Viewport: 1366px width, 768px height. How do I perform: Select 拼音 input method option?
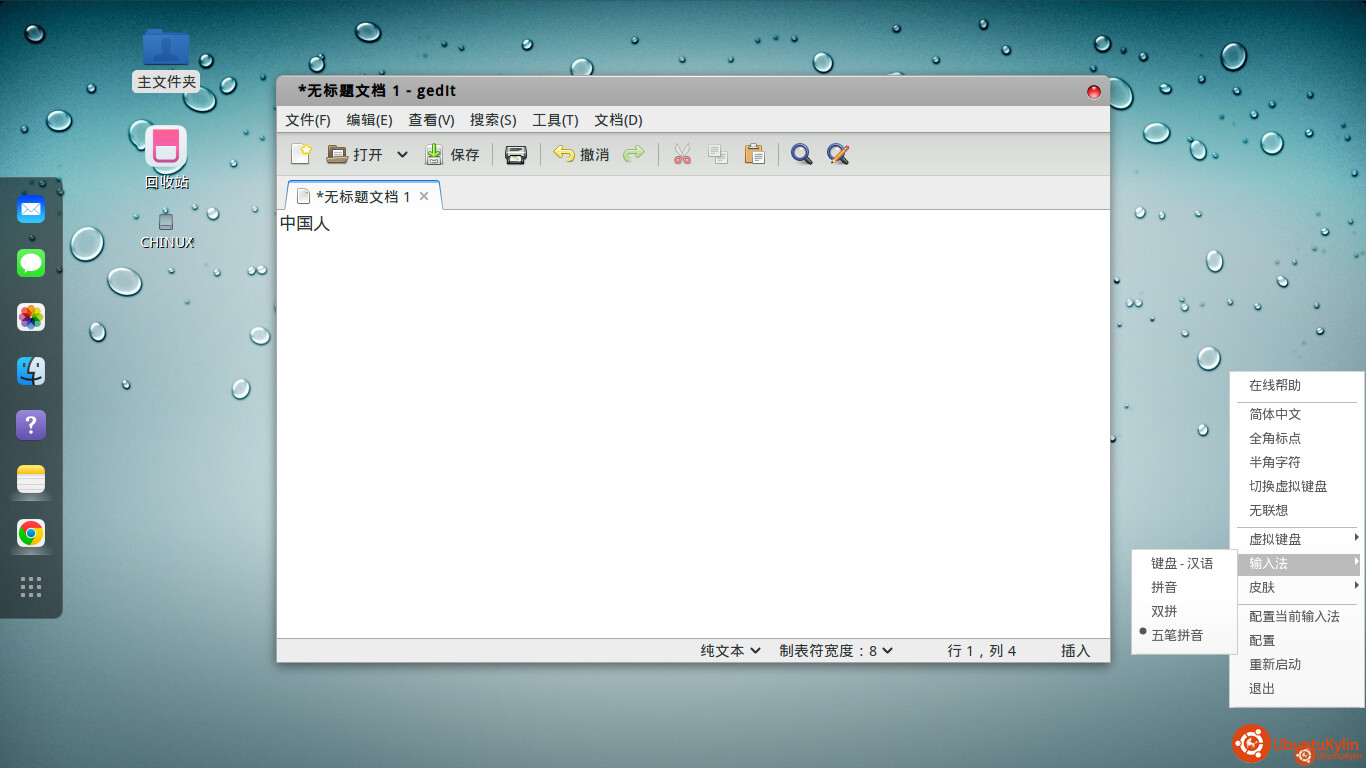[x=1164, y=587]
